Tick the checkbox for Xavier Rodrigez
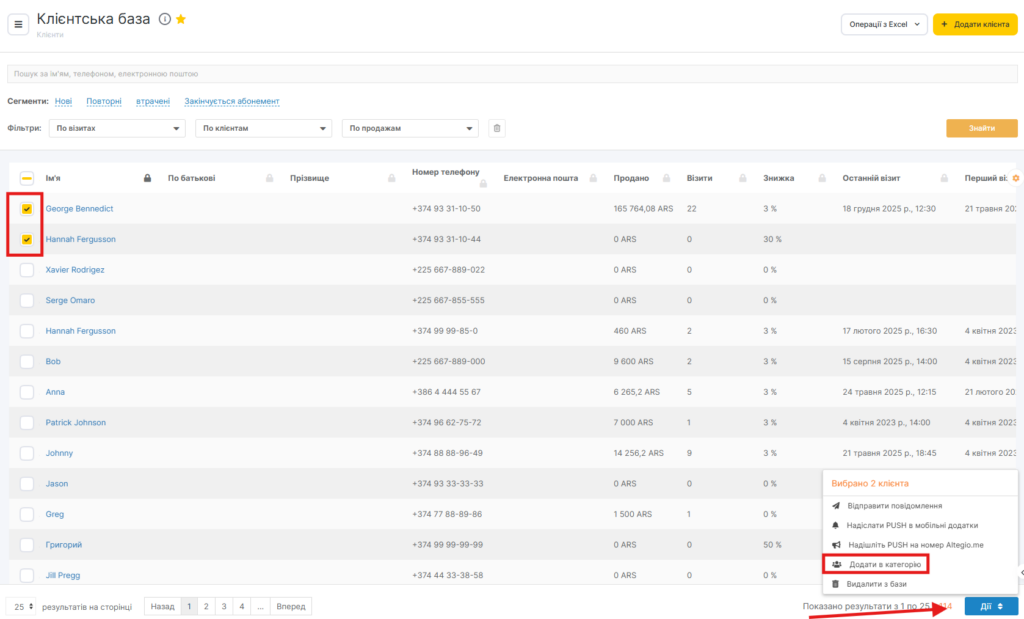1024x619 pixels. [27, 270]
